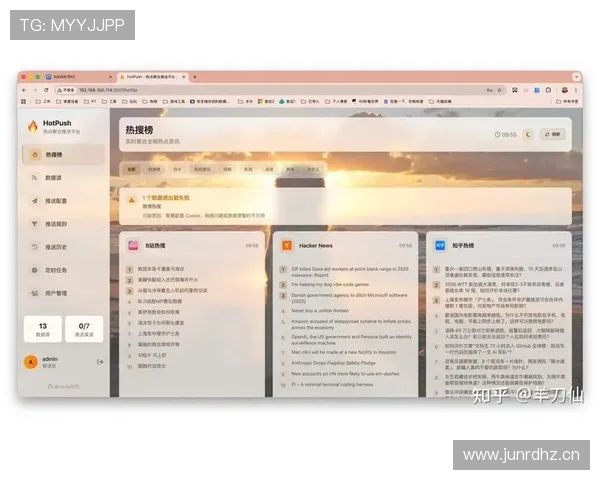This screenshot has width=600, height=480.
Task: Open 定时任务 in the sidebar
Action: click(x=55, y=269)
